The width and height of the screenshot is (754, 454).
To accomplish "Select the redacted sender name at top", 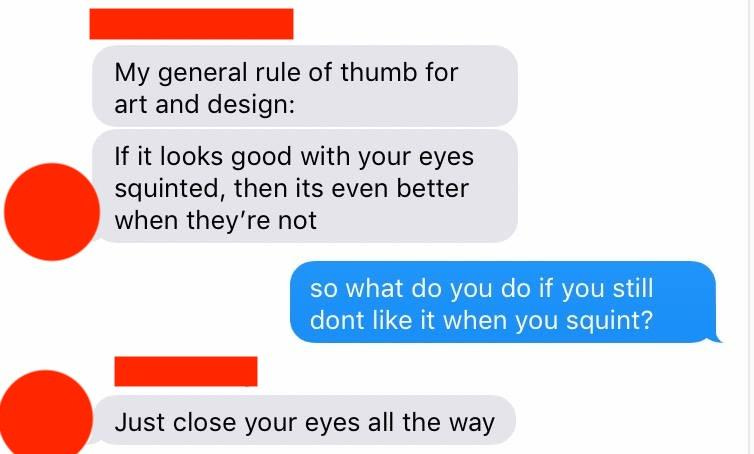I will (x=191, y=24).
